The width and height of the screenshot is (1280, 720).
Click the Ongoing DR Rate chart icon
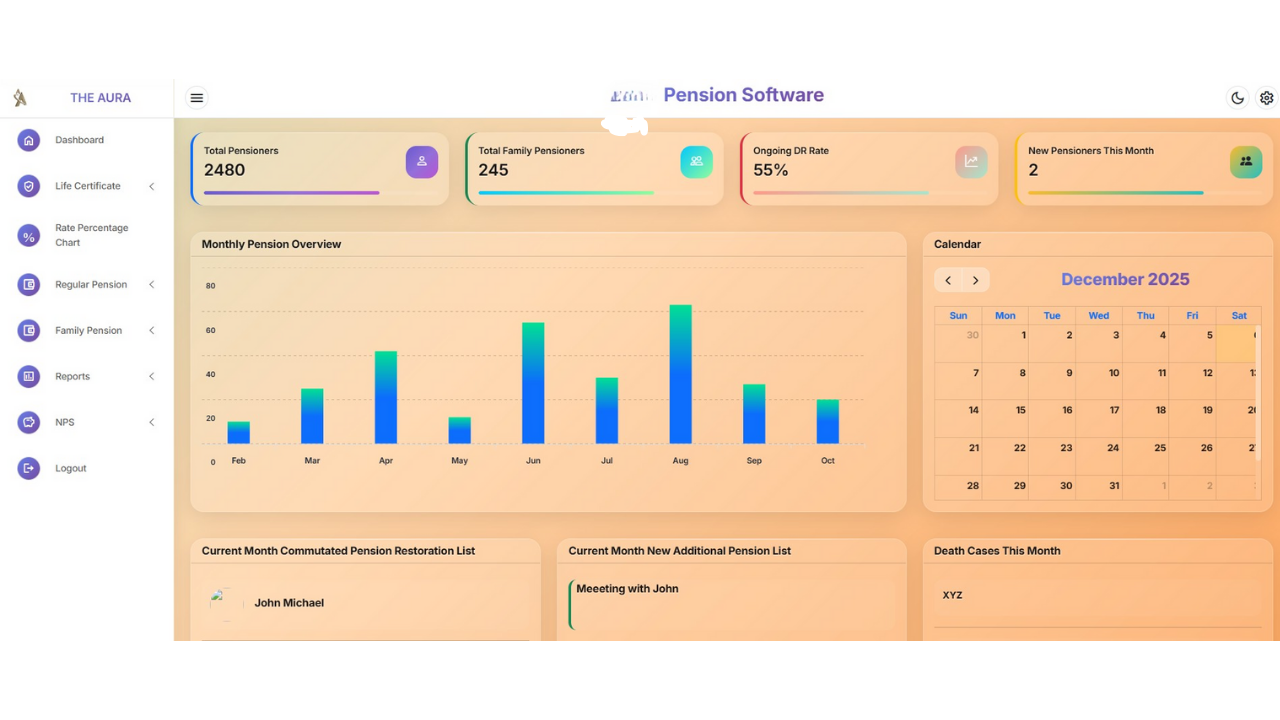[x=971, y=161]
